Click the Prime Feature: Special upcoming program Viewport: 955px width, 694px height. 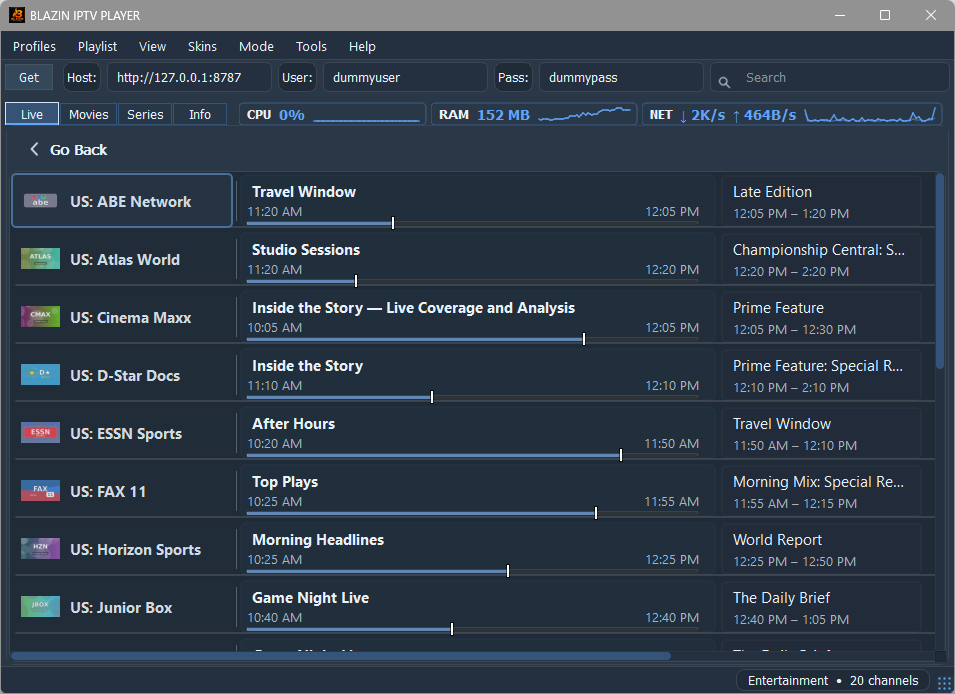(x=821, y=375)
